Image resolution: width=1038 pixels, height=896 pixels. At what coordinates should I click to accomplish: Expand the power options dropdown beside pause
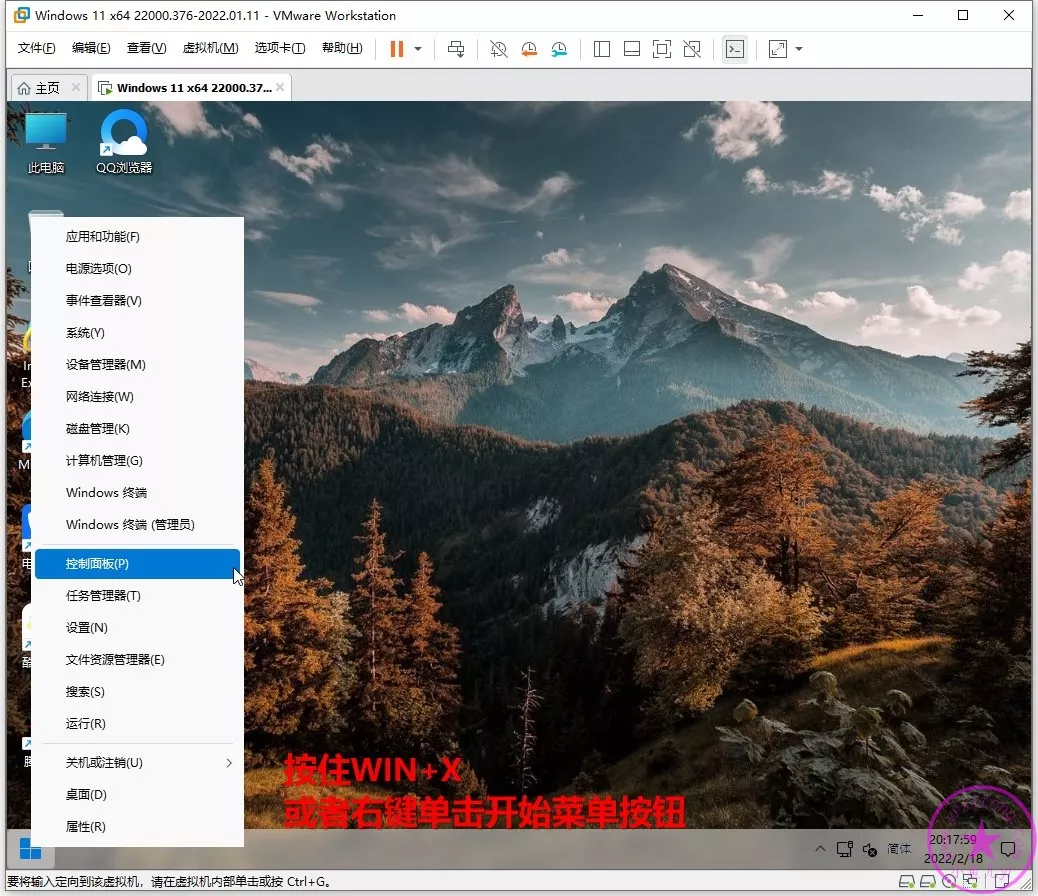pyautogui.click(x=418, y=49)
